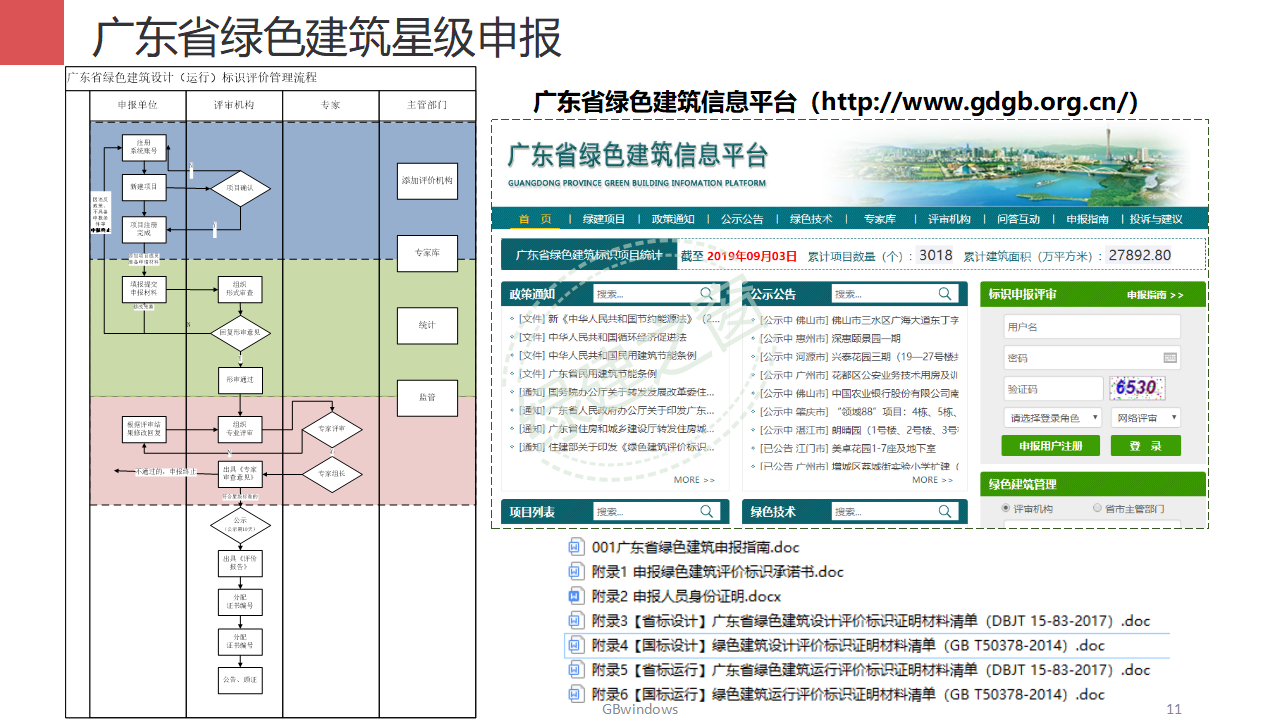Viewport: 1280px width, 720px height.
Task: Click the keyboard icon in the 密码 field
Action: pyautogui.click(x=1170, y=357)
